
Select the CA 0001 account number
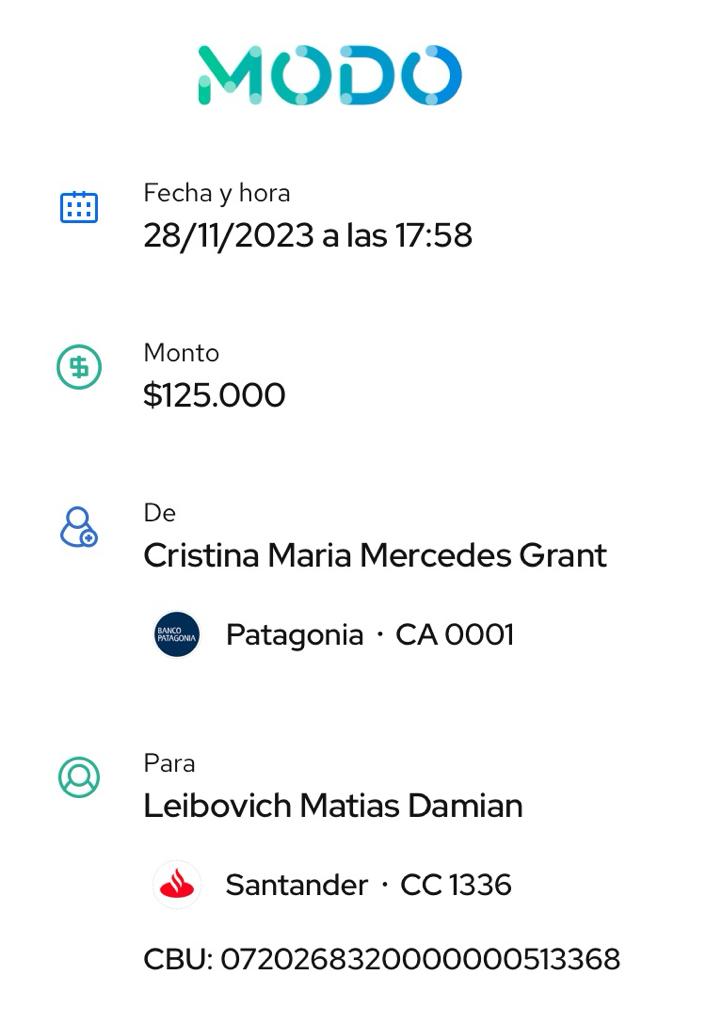(455, 635)
